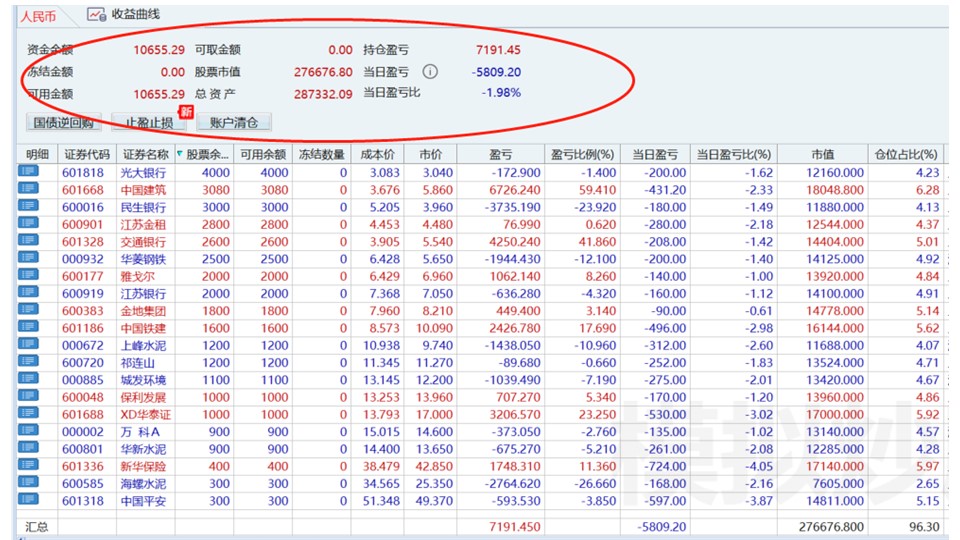Open detail icon for 保利发展 row
The width and height of the screenshot is (960, 540).
(x=28, y=396)
